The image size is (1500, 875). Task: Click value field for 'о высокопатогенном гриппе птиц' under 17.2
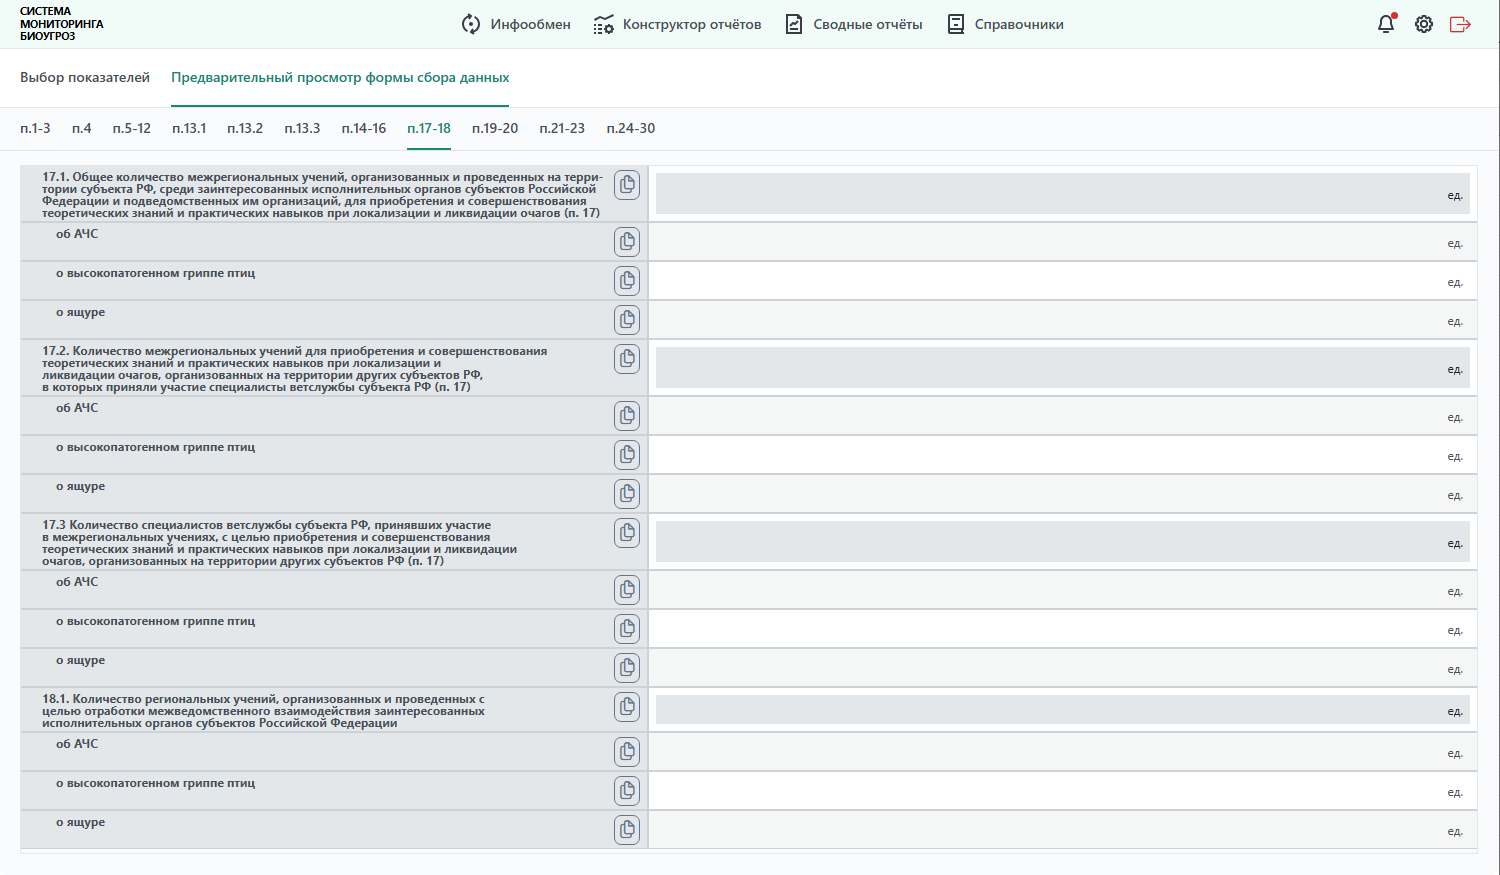click(x=1063, y=455)
